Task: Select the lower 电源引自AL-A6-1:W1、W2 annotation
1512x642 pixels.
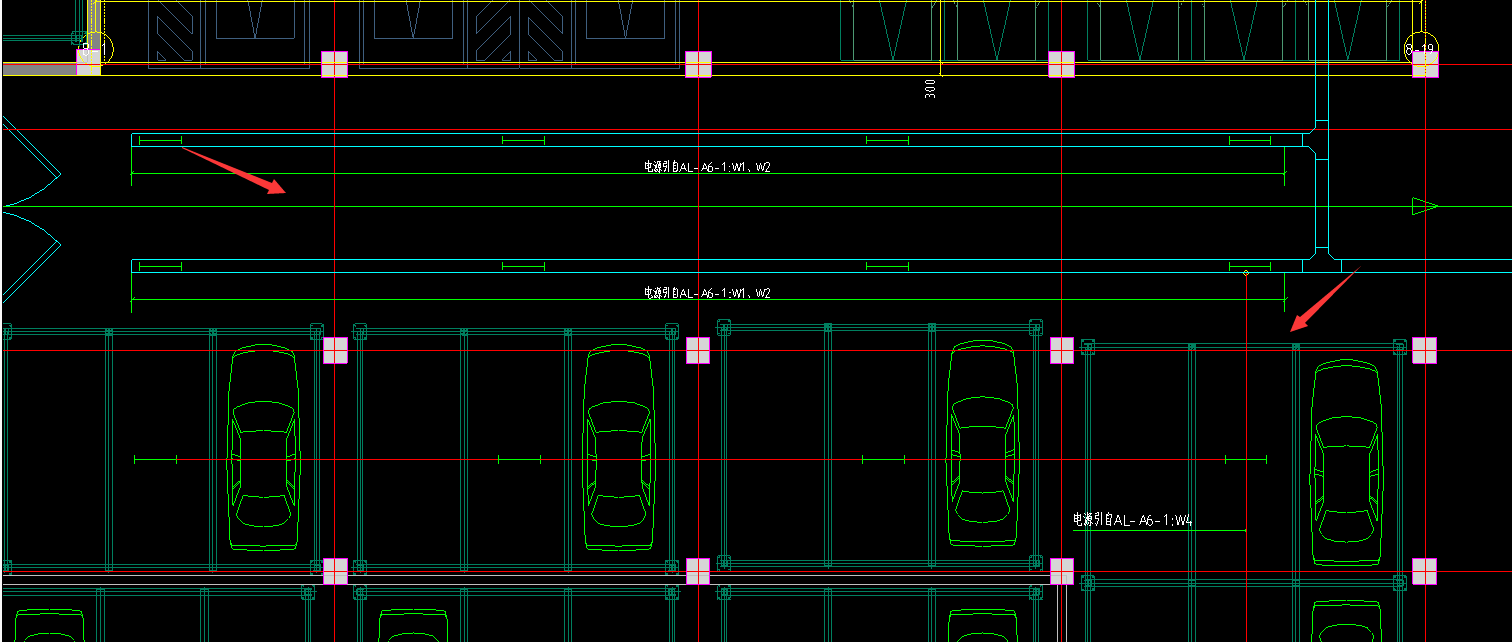Action: coord(707,293)
